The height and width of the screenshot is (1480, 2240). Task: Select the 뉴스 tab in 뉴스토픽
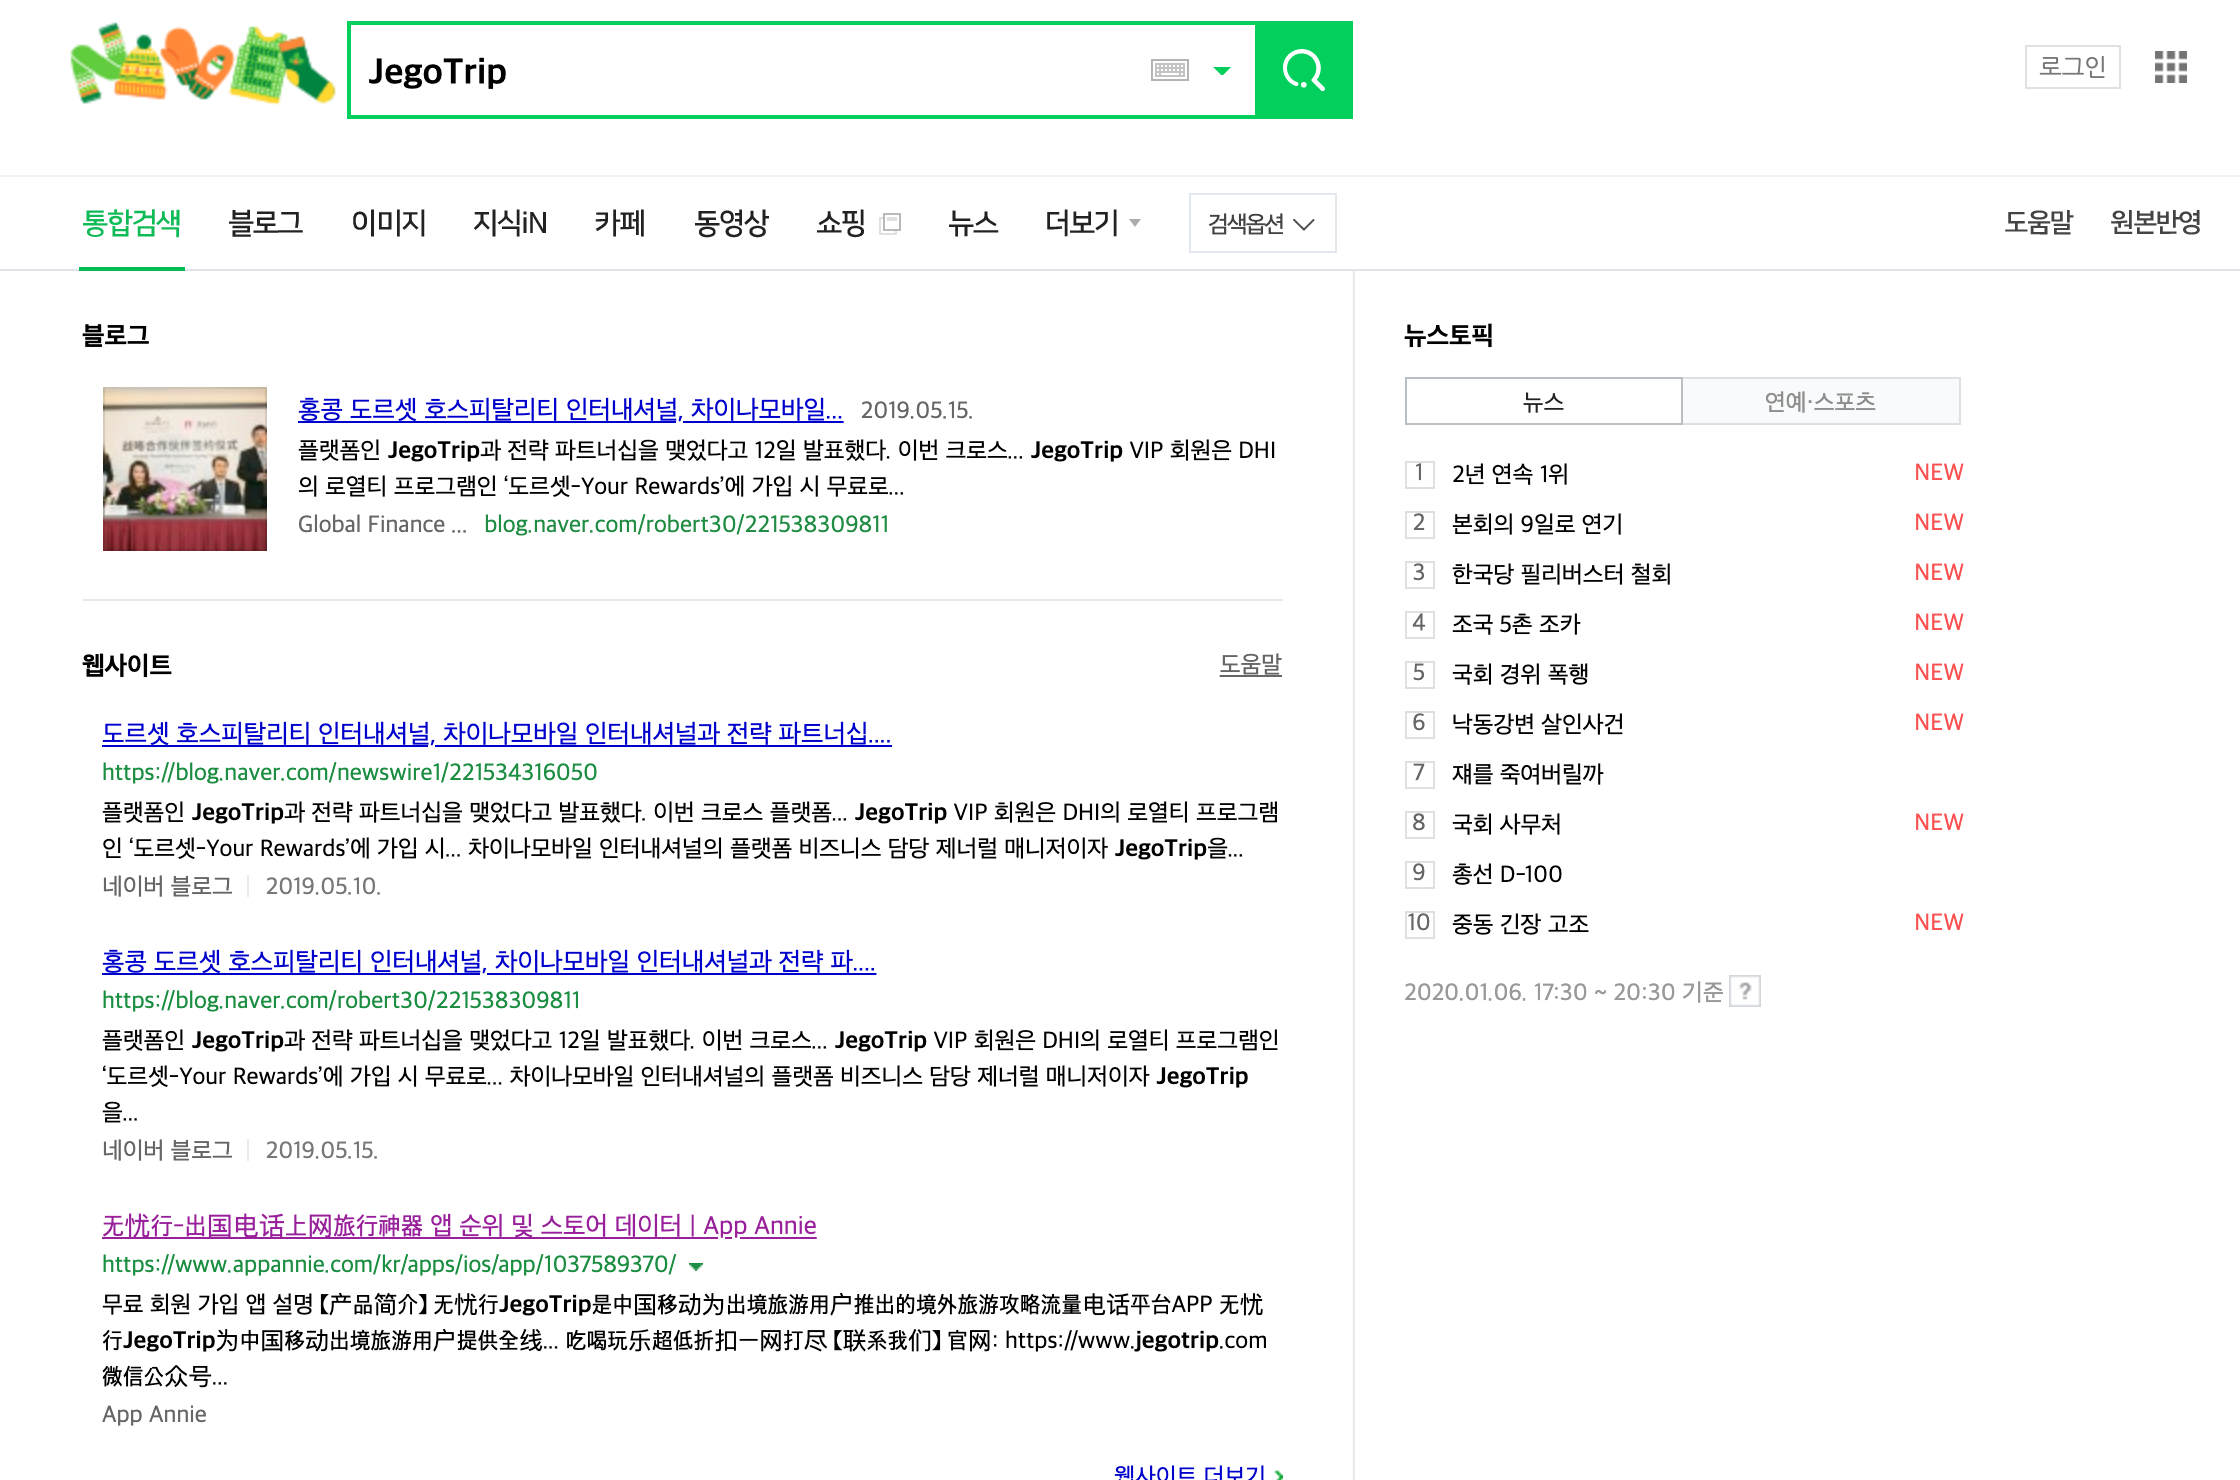[1542, 401]
